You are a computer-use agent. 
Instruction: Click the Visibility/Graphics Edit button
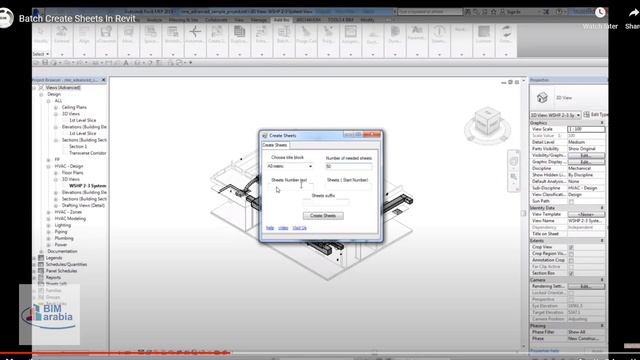[x=586, y=155]
